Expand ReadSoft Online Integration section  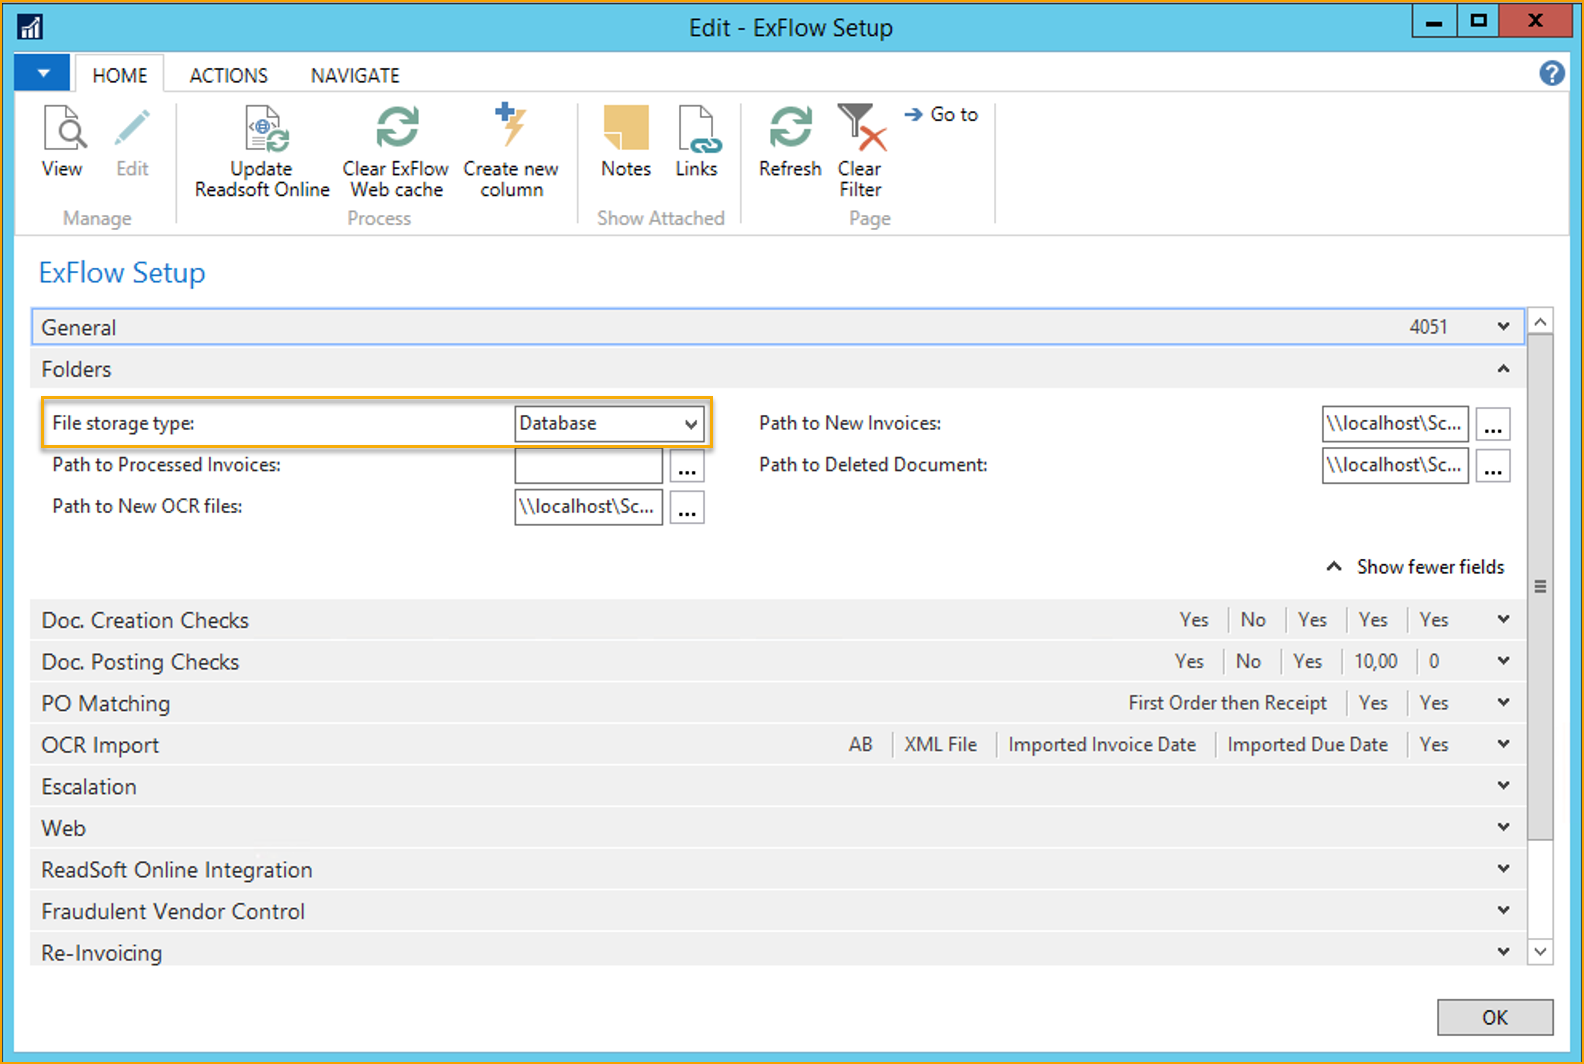coord(1503,870)
